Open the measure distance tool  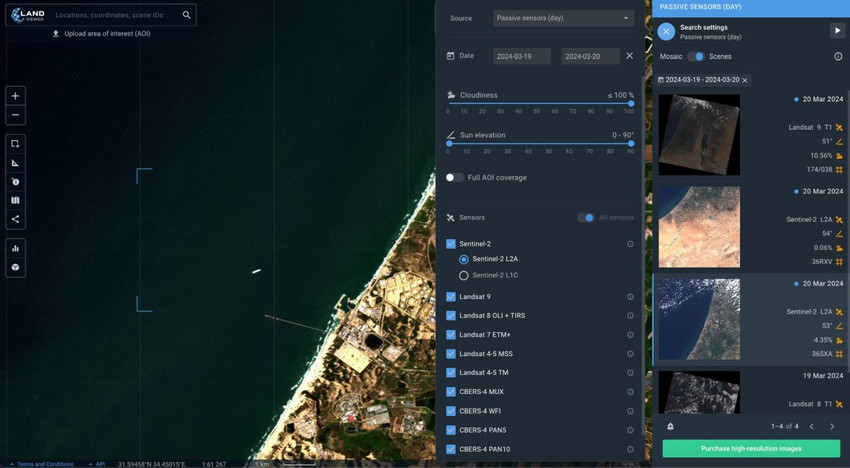(x=15, y=163)
